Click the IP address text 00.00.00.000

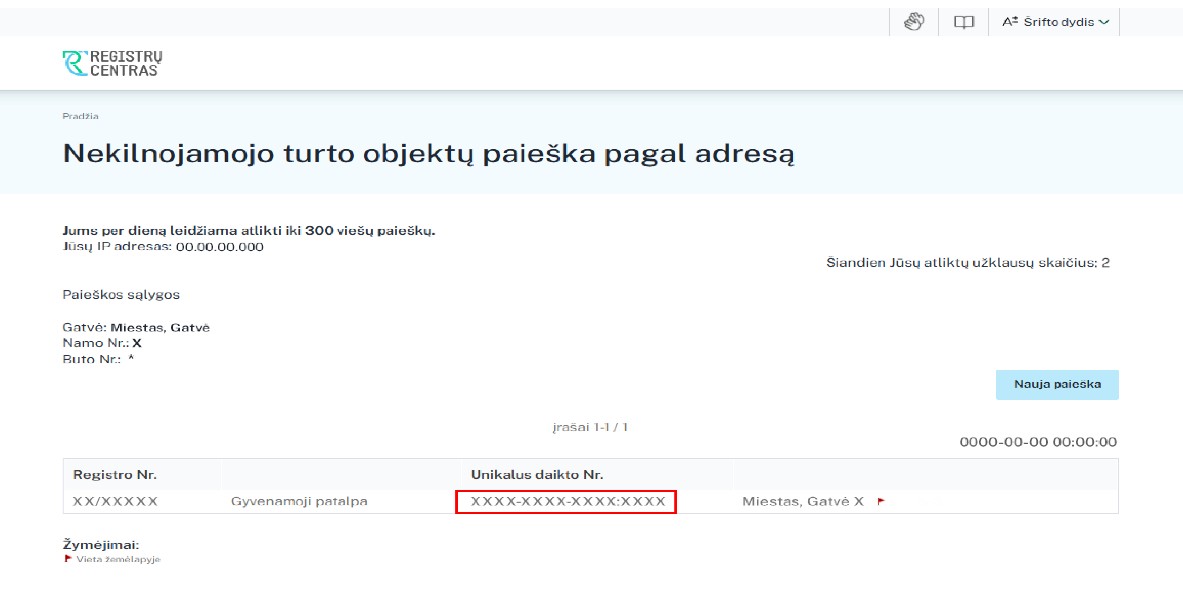click(x=219, y=246)
